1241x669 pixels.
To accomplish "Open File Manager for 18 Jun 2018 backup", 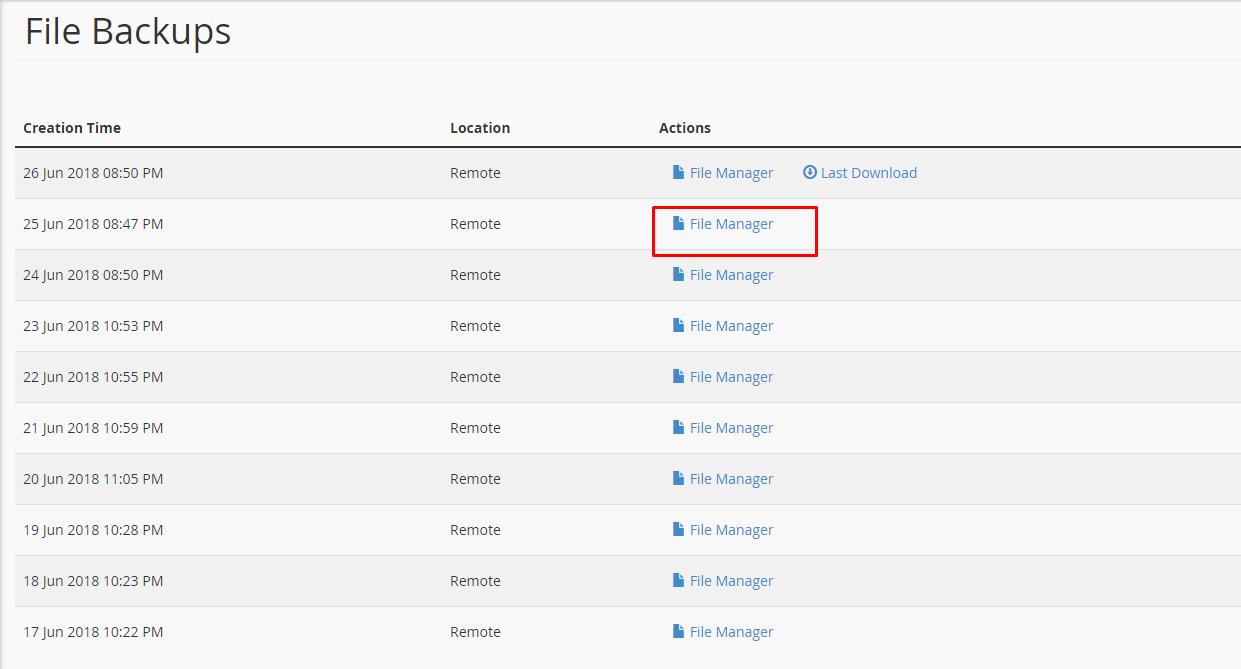I will click(731, 581).
